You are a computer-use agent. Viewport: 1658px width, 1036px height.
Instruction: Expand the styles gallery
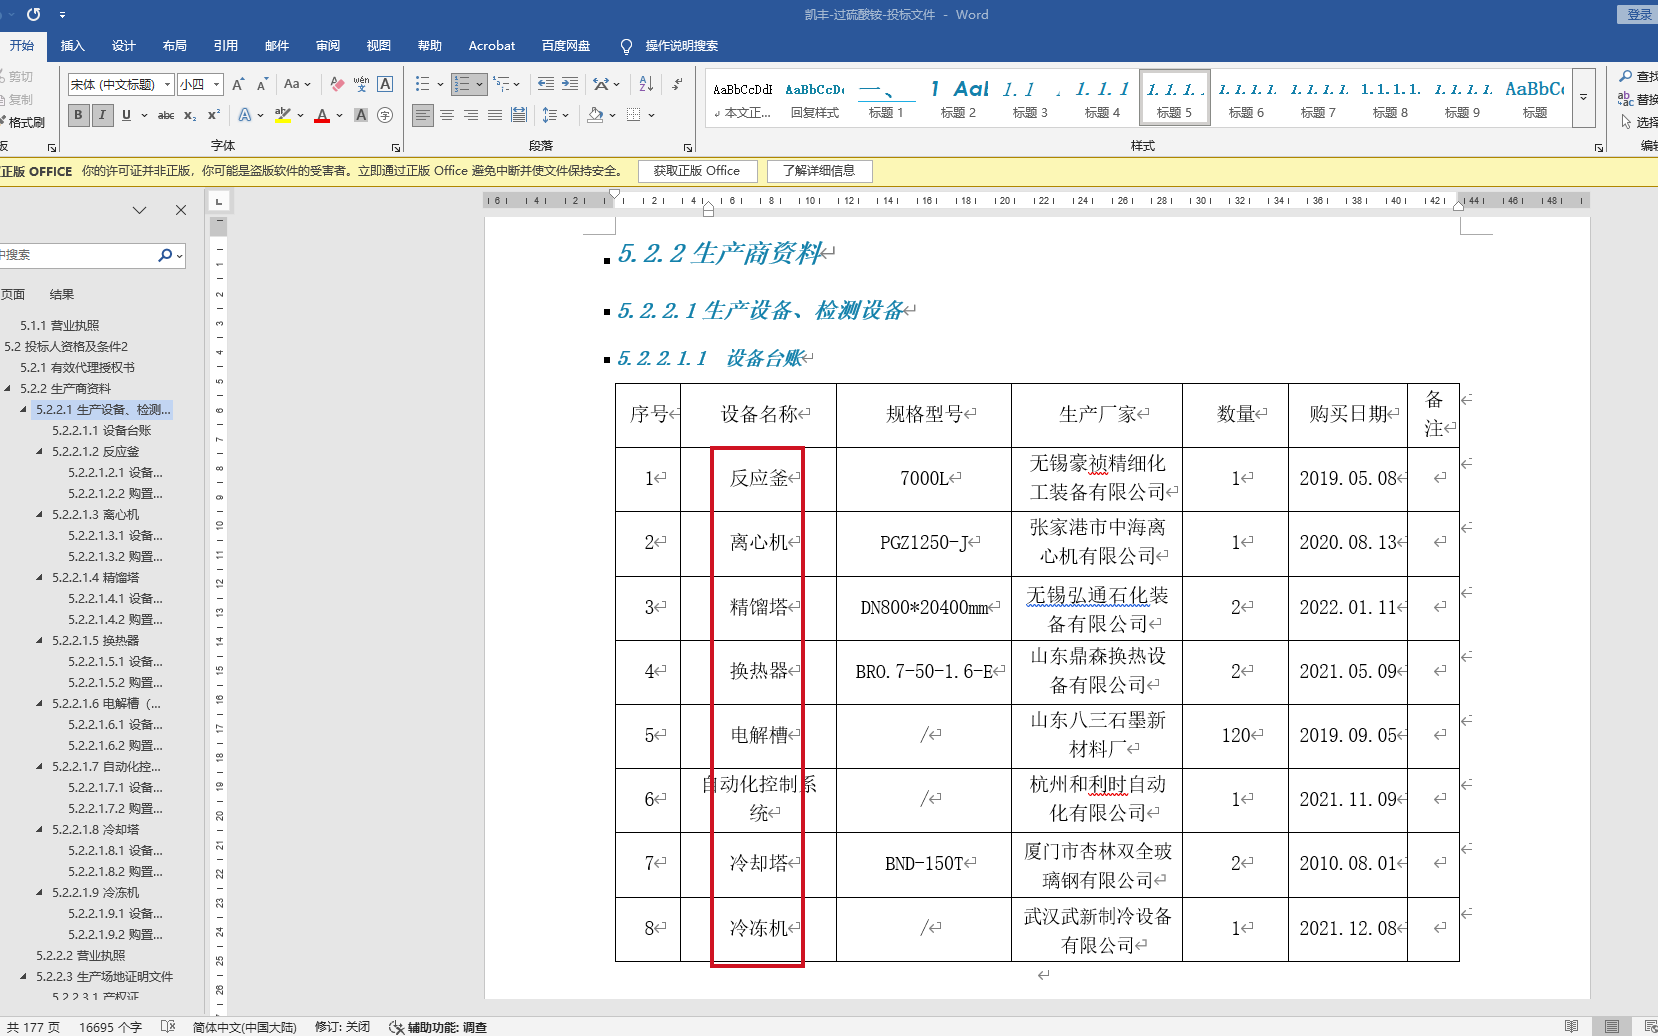coord(1583,98)
